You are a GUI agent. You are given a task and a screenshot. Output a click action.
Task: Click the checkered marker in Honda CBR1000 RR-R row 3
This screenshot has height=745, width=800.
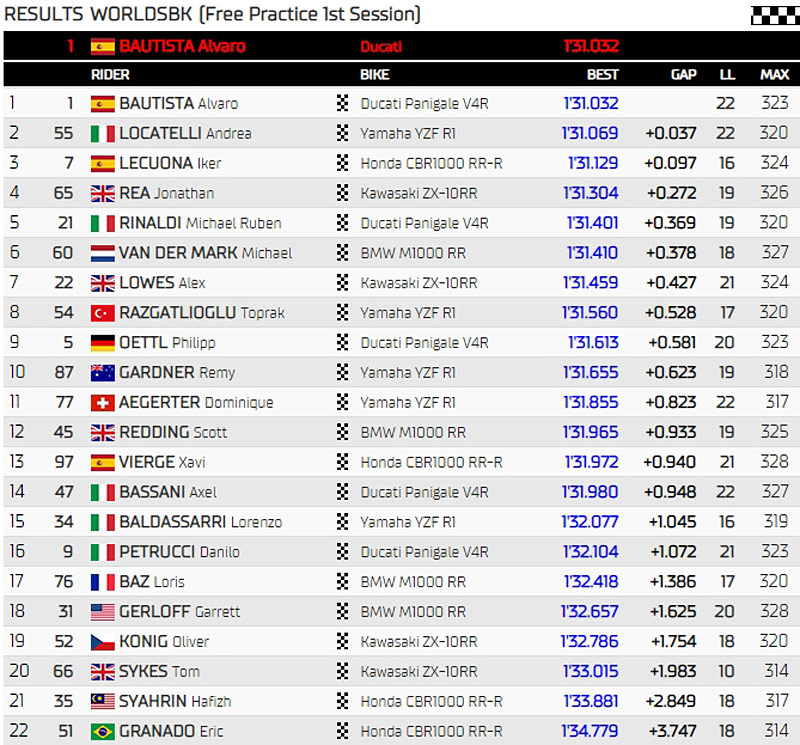(x=344, y=164)
